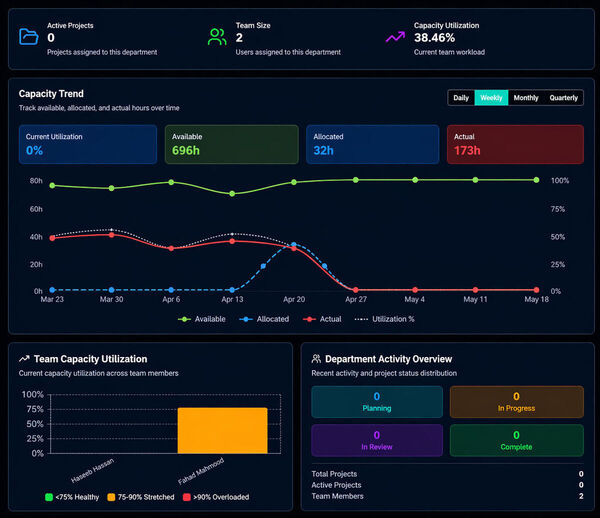Click the red >90% Overloaded legend swatch
The width and height of the screenshot is (600, 518).
point(187,497)
